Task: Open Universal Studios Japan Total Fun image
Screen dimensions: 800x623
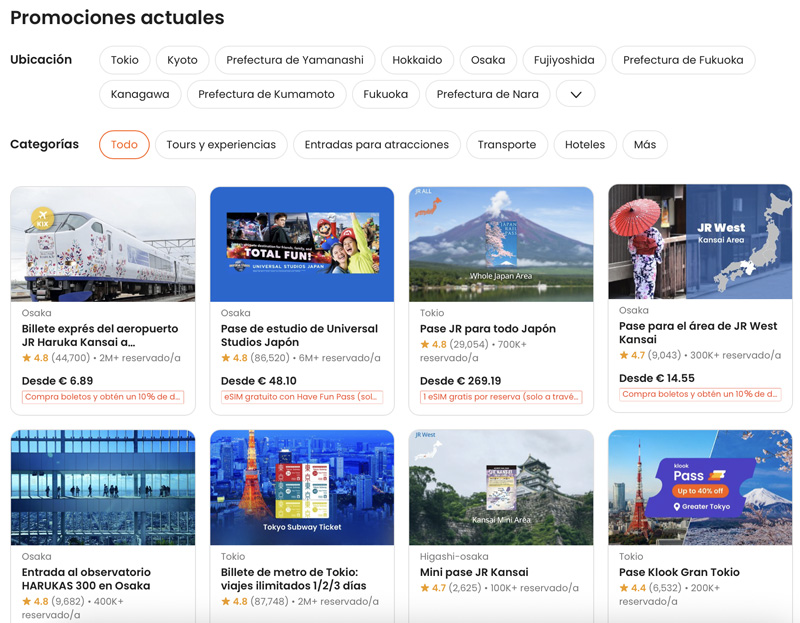Action: click(x=302, y=244)
